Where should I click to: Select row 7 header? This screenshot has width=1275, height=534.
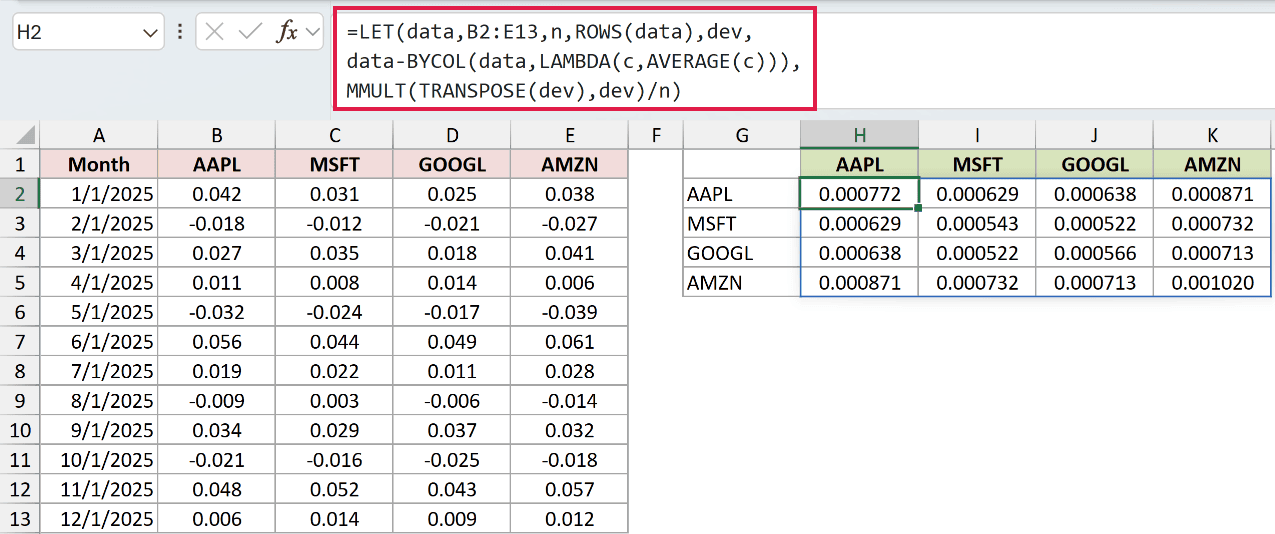point(20,342)
